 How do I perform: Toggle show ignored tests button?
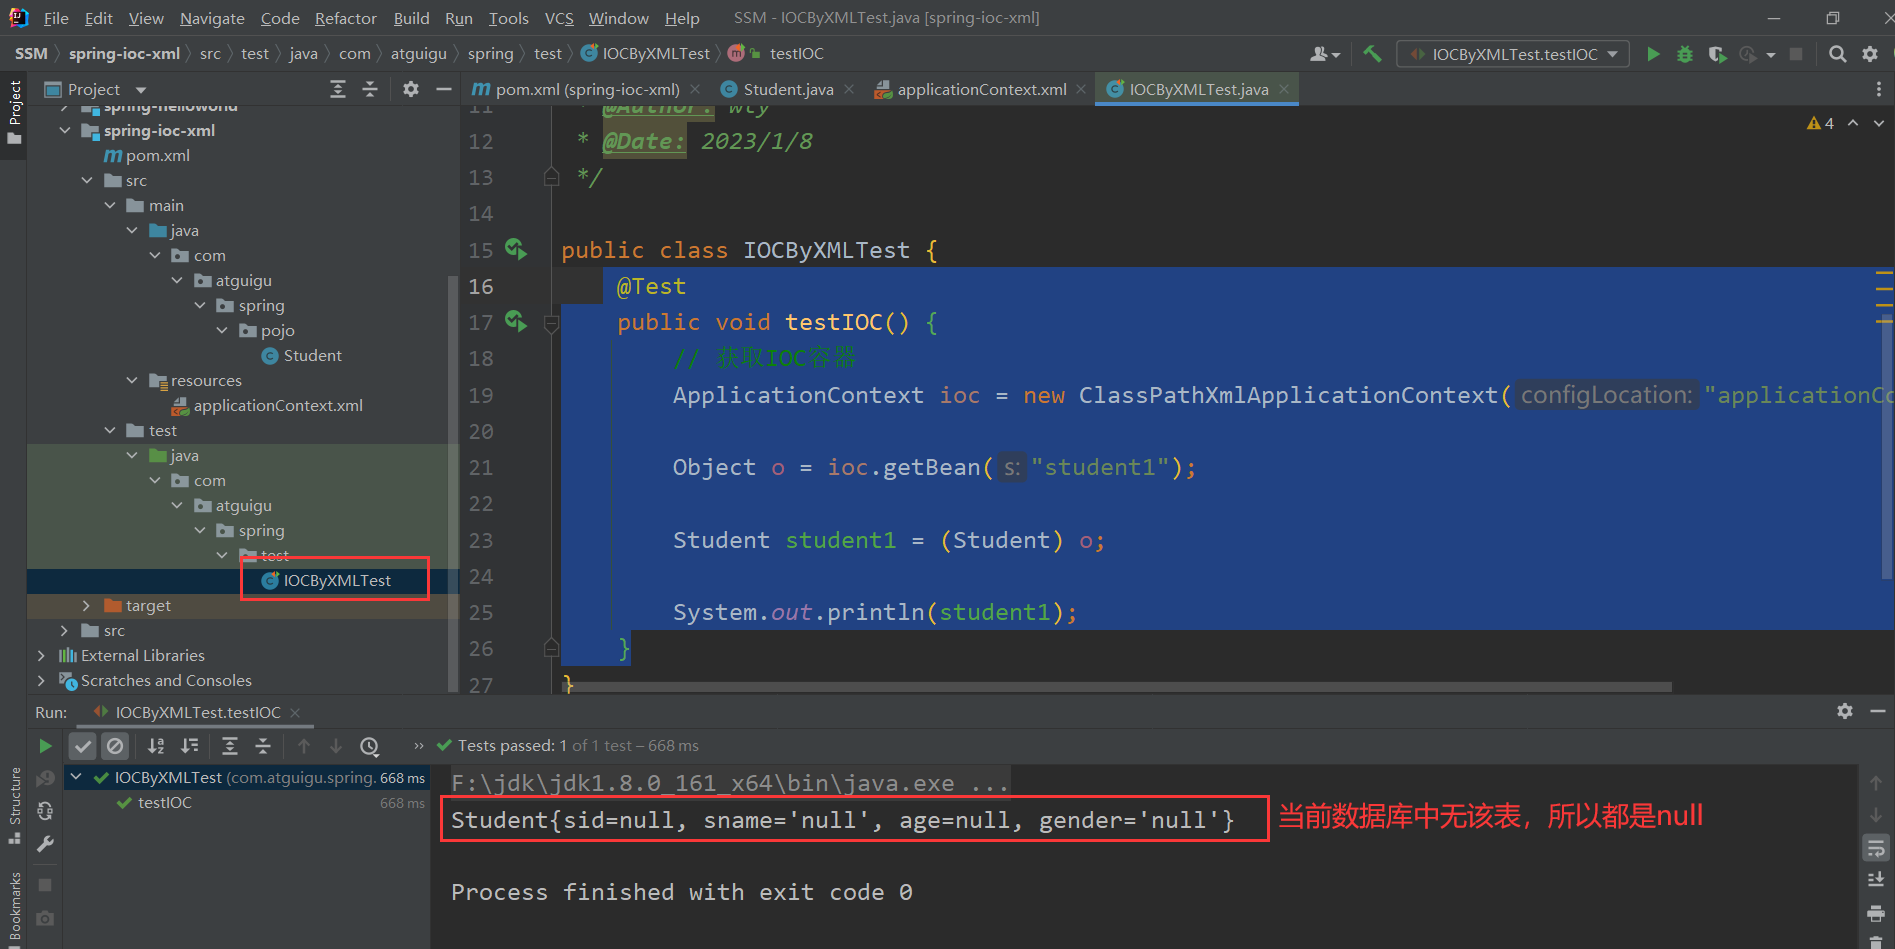[115, 746]
